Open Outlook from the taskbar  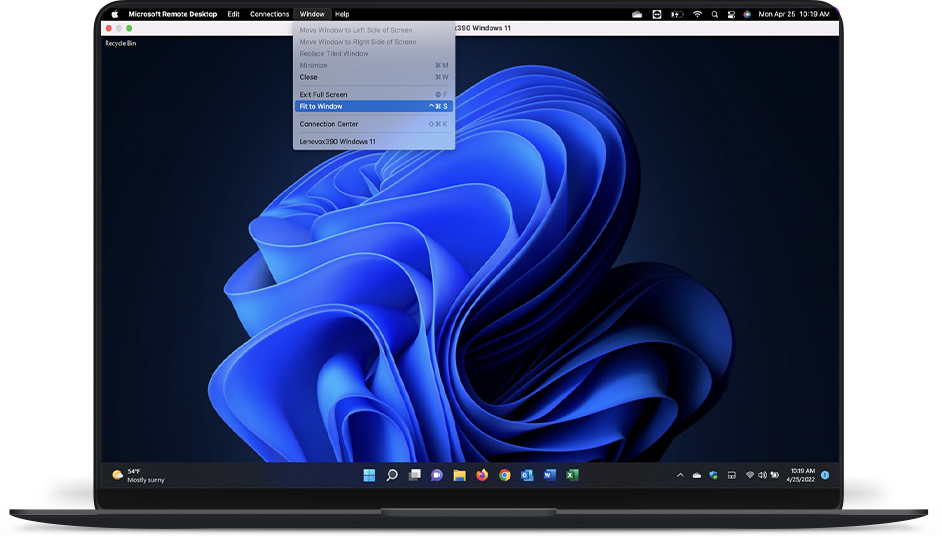point(527,475)
